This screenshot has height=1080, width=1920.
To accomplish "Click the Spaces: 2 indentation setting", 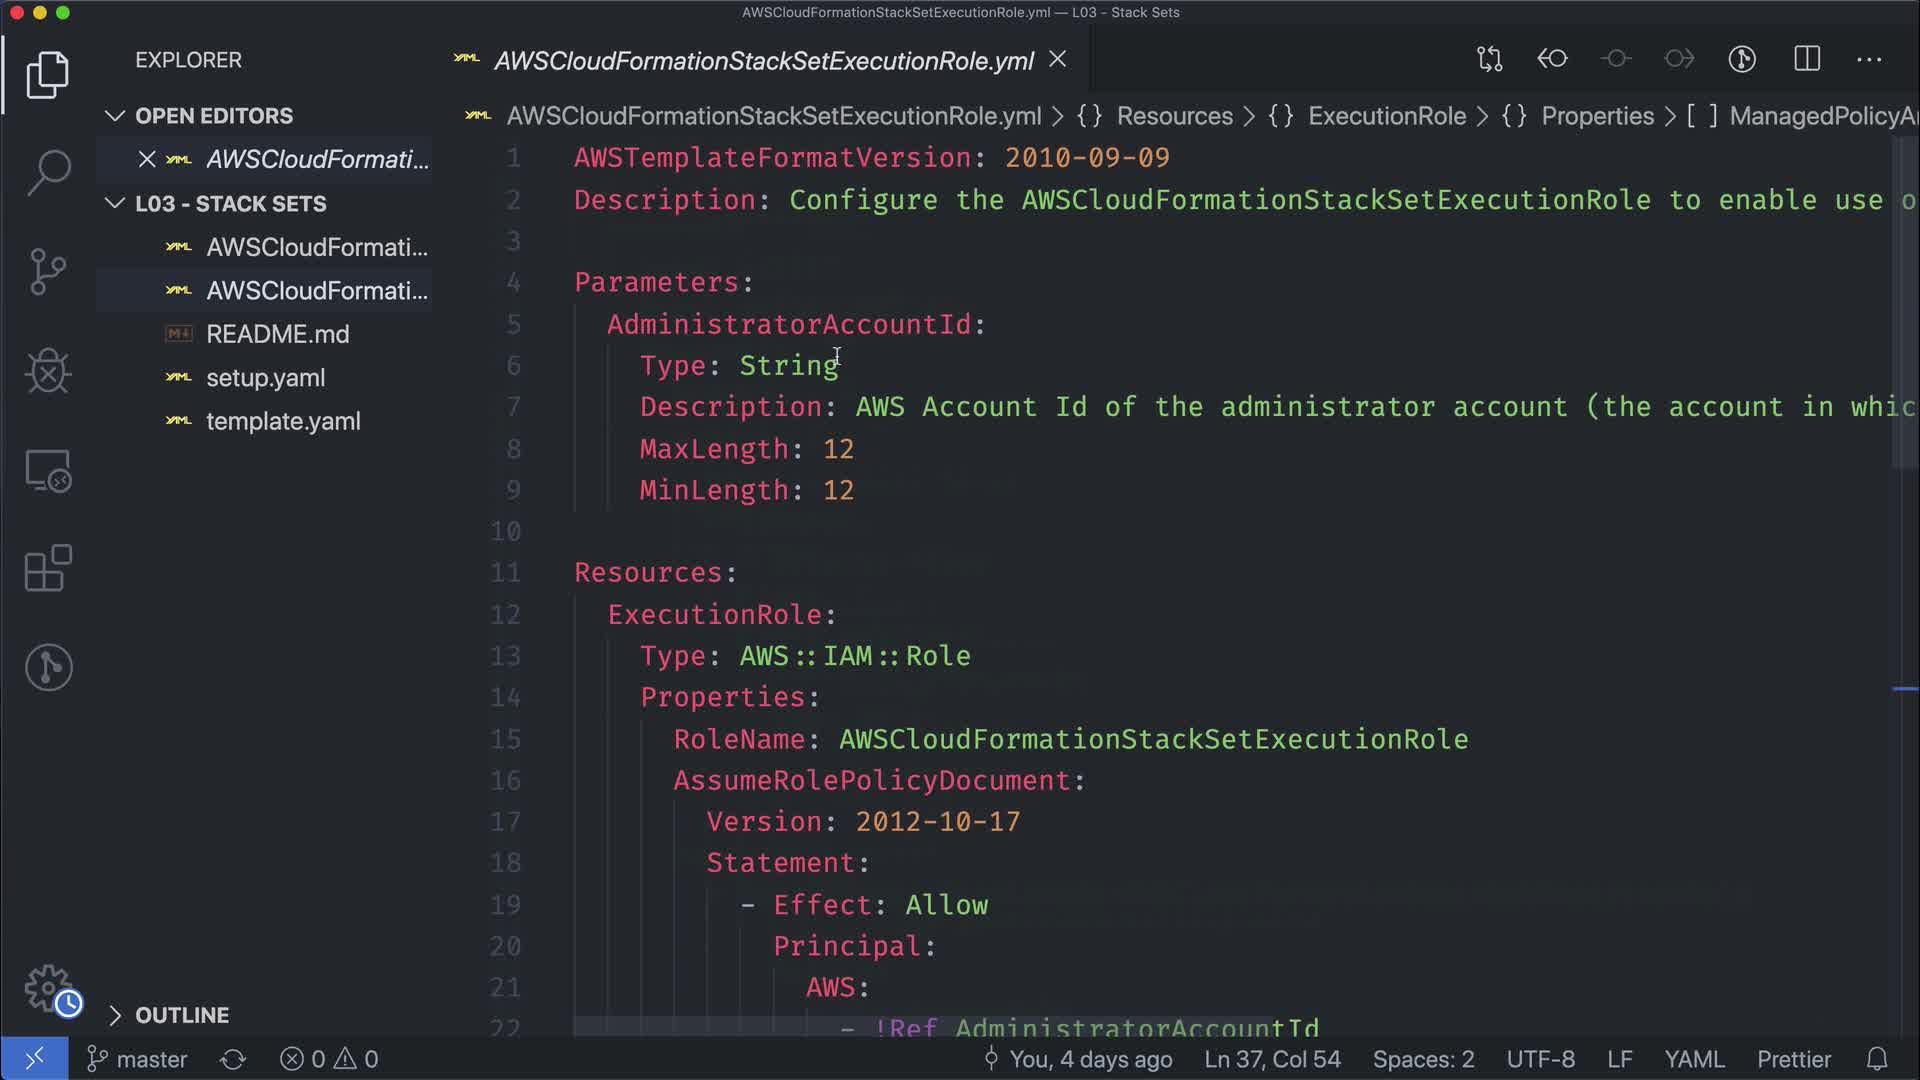I will (1422, 1059).
